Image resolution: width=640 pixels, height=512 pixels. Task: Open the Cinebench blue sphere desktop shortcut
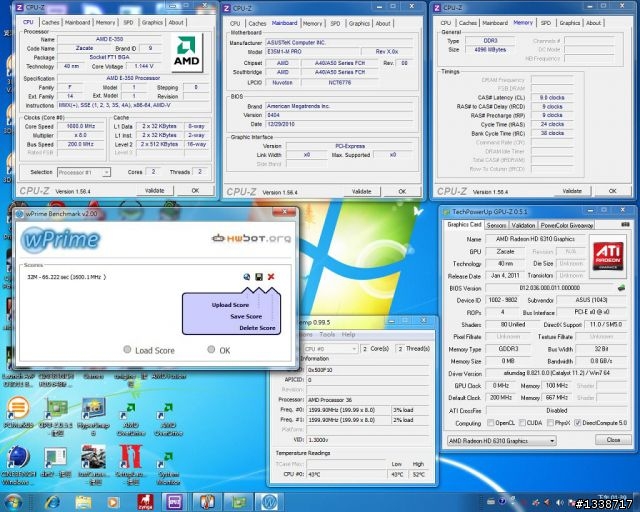(18, 465)
